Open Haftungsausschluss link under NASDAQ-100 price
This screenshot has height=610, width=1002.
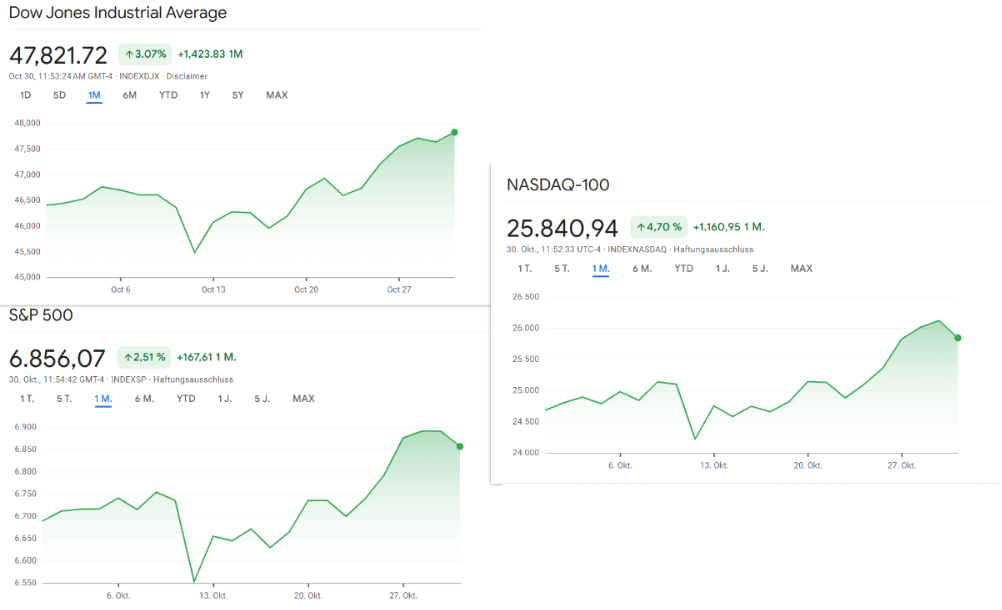point(714,249)
